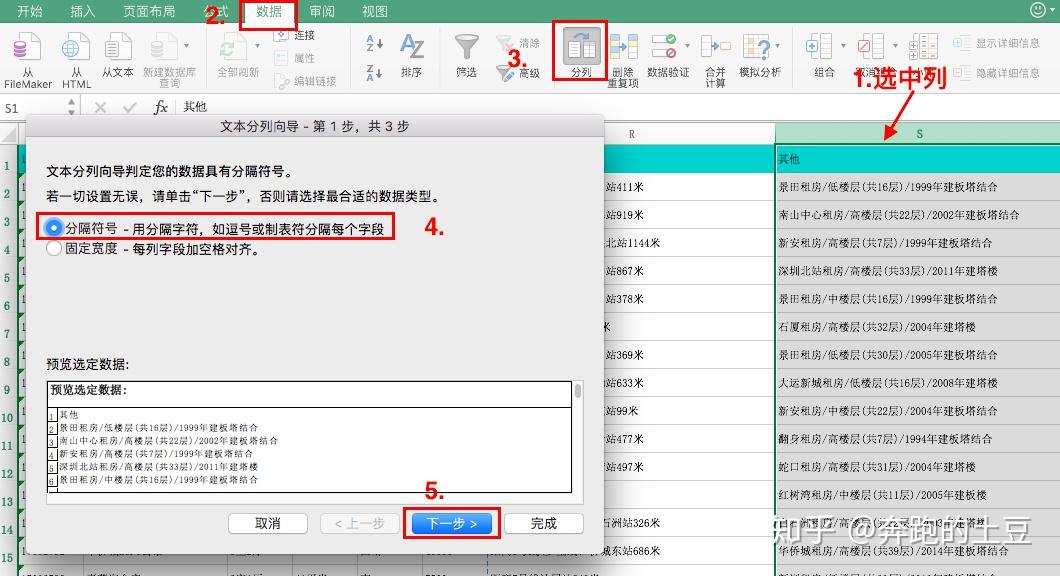Viewport: 1060px width, 576px height.
Task: Open the Home (开始) tab
Action: click(30, 11)
